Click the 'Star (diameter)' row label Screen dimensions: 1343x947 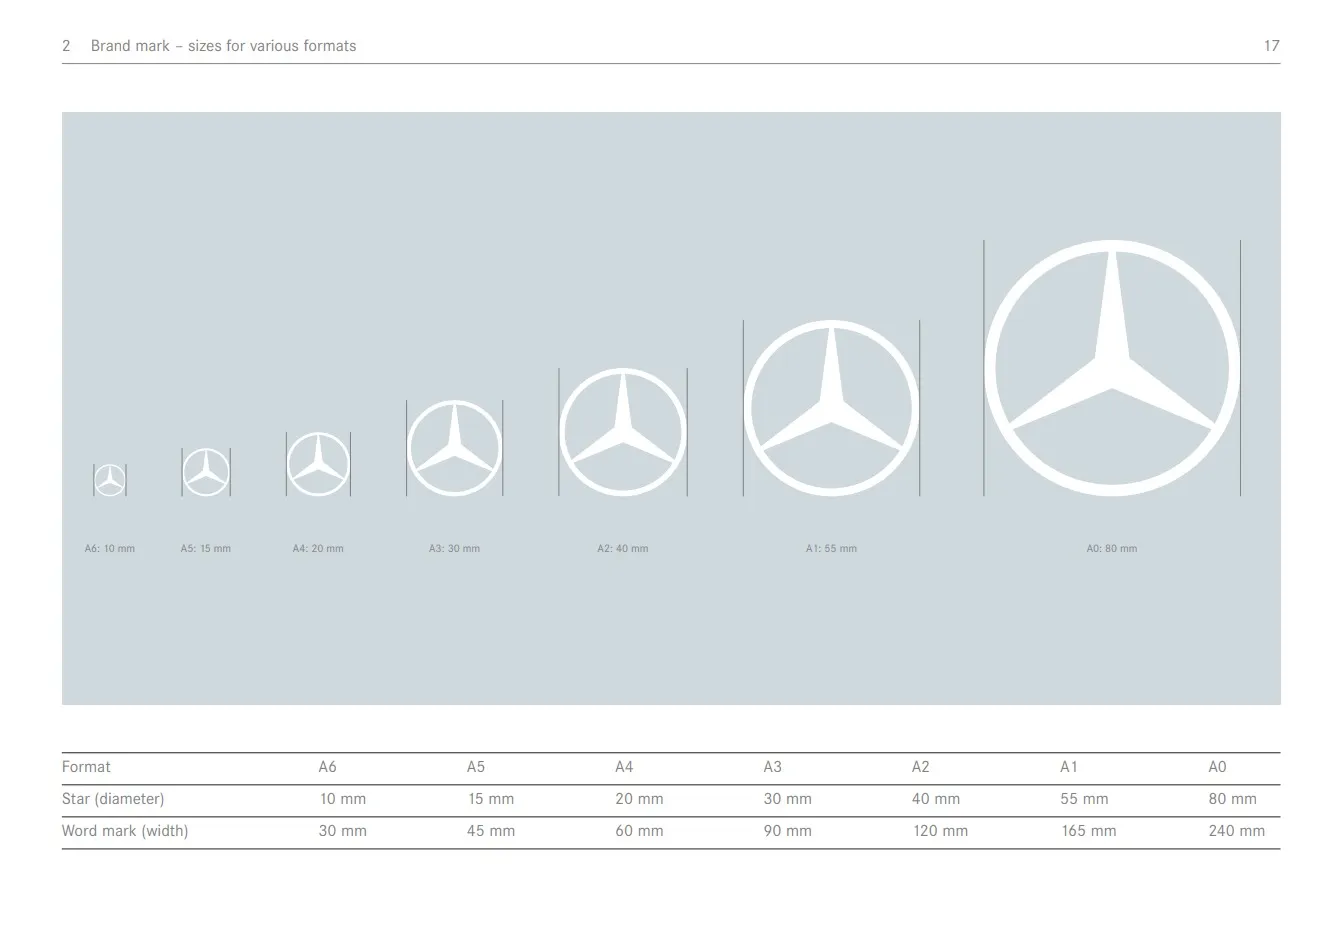tap(113, 799)
